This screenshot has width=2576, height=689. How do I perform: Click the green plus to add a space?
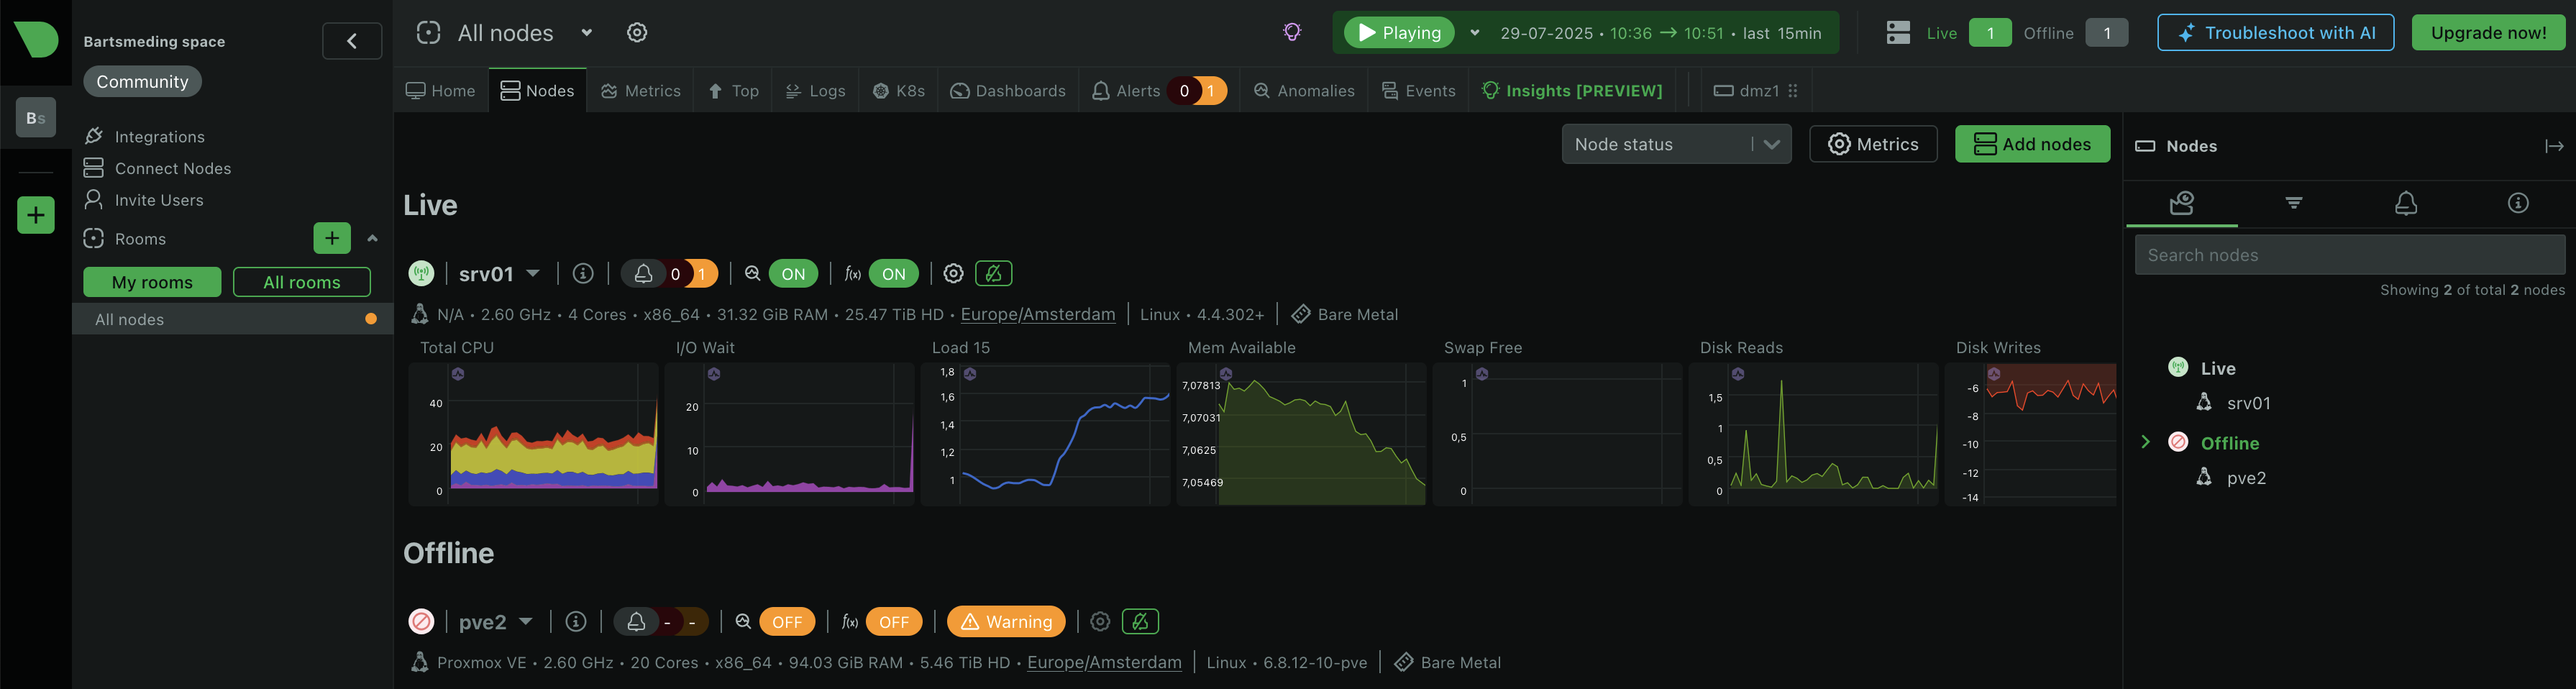(36, 215)
